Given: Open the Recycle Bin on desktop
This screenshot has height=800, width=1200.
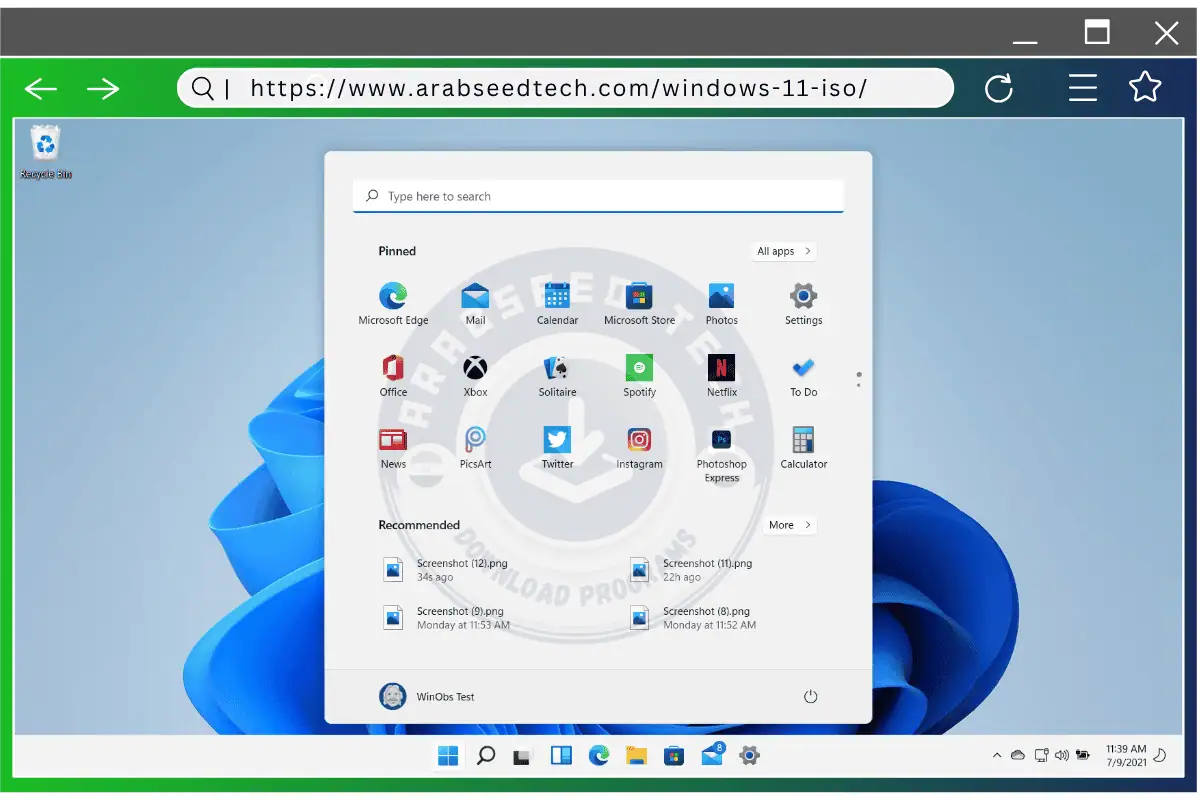Looking at the screenshot, I should [46, 146].
